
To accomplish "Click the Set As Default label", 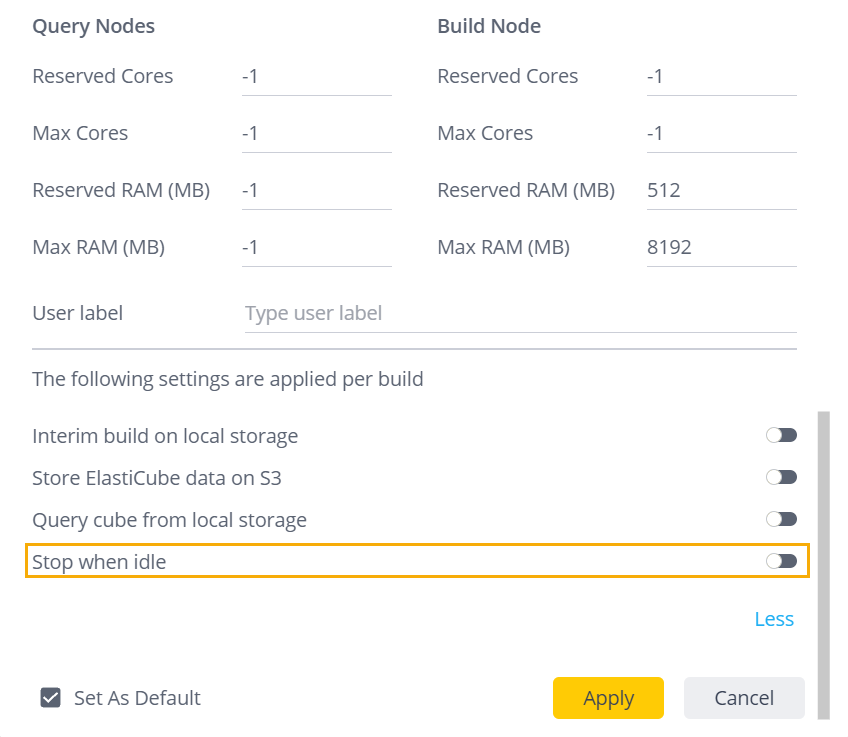I will coord(137,698).
